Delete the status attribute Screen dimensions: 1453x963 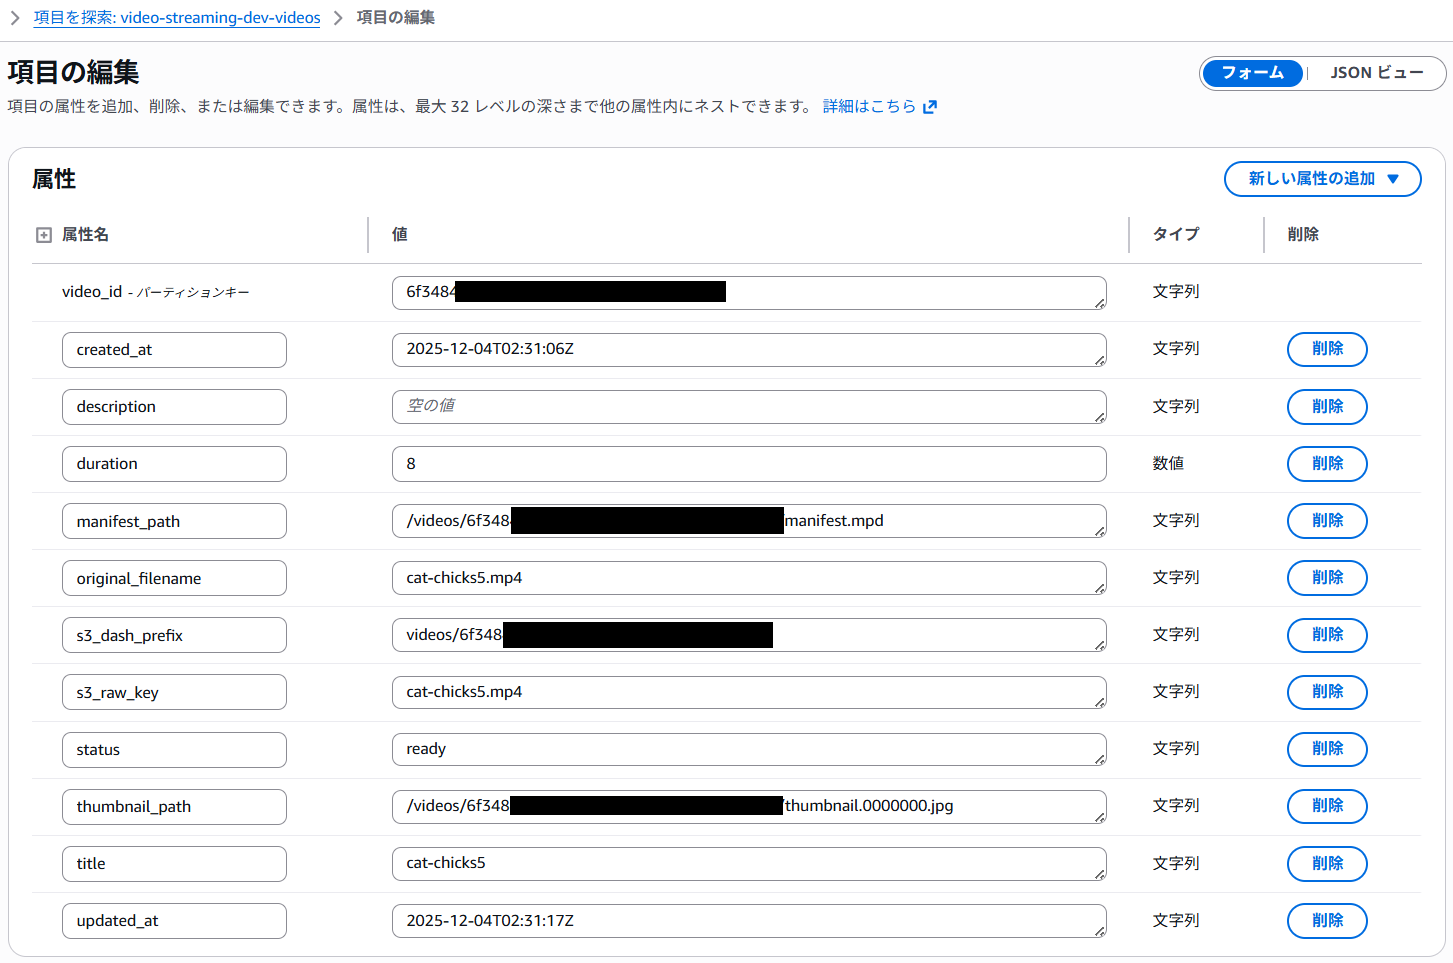coord(1327,749)
